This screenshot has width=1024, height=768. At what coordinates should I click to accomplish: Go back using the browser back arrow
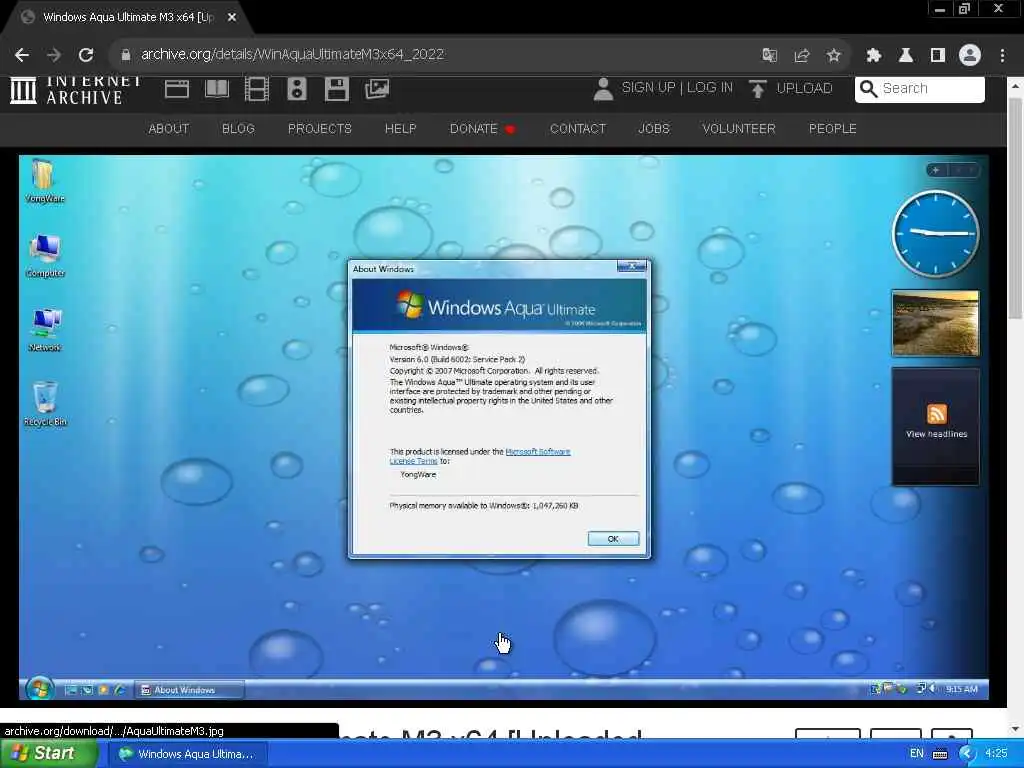[x=22, y=55]
